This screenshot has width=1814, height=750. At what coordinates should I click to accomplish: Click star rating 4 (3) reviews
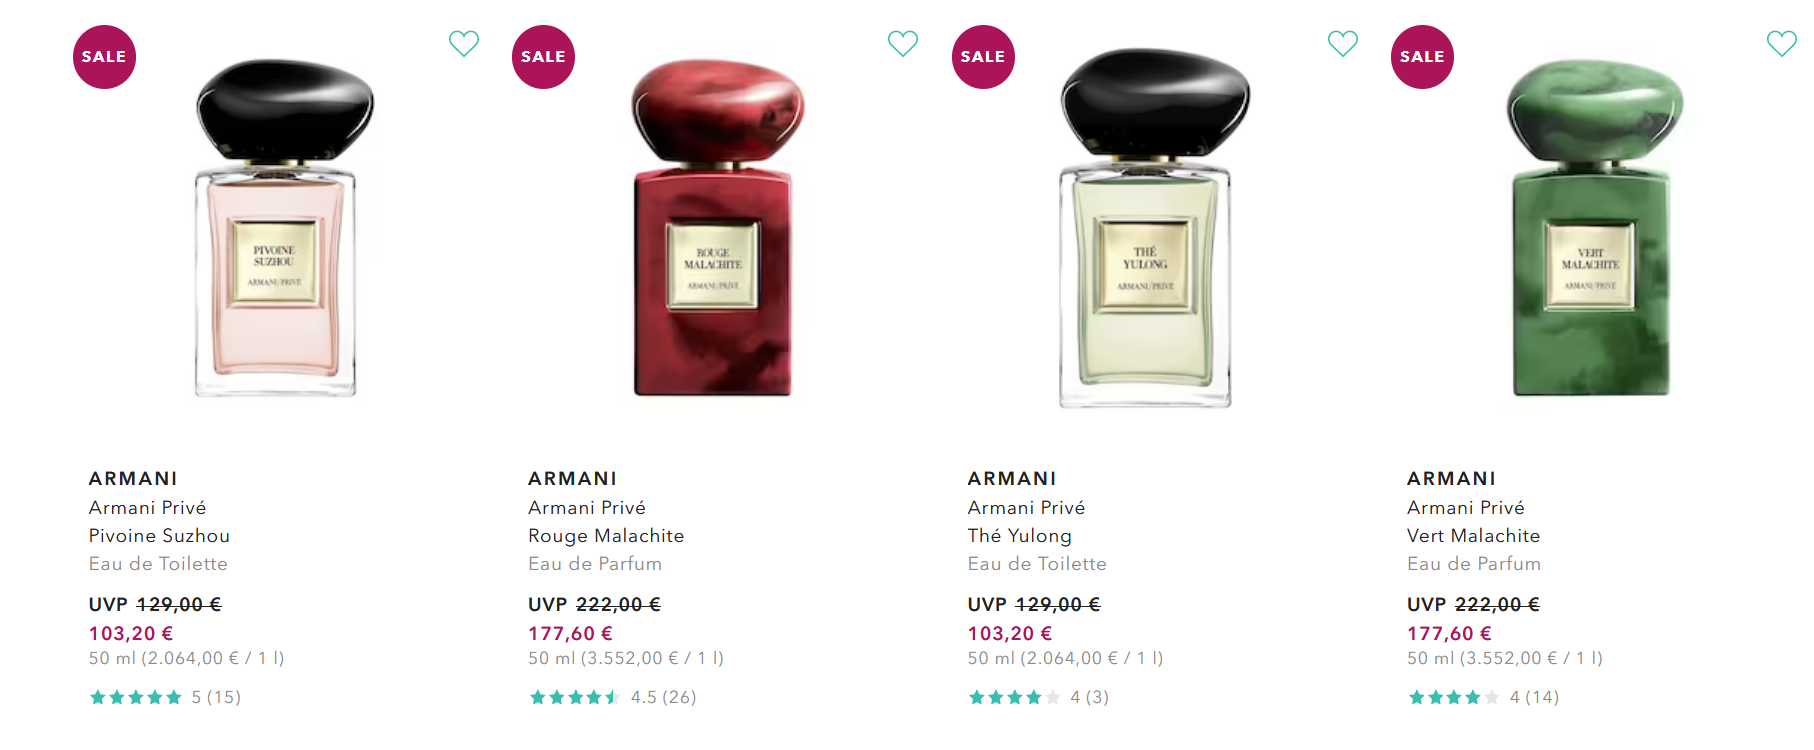pyautogui.click(x=1038, y=697)
